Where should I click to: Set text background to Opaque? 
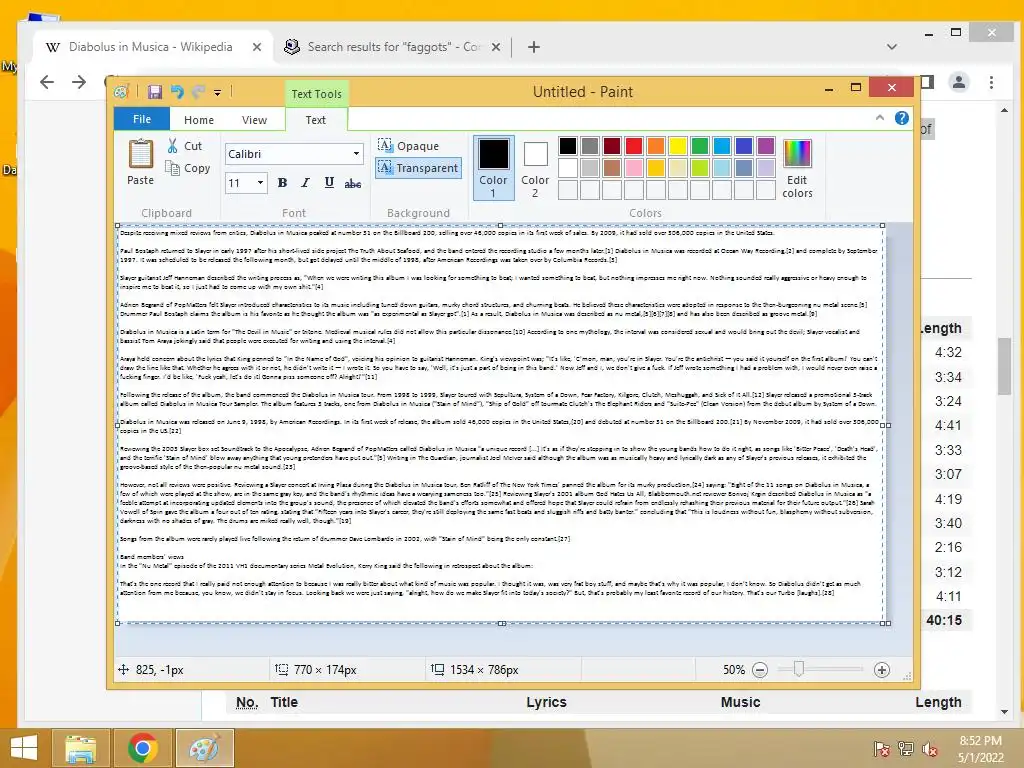coord(409,146)
